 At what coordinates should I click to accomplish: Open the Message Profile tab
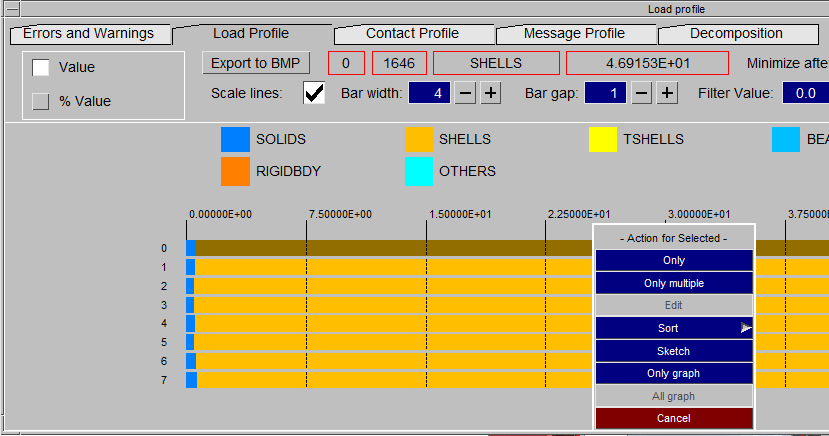(574, 33)
